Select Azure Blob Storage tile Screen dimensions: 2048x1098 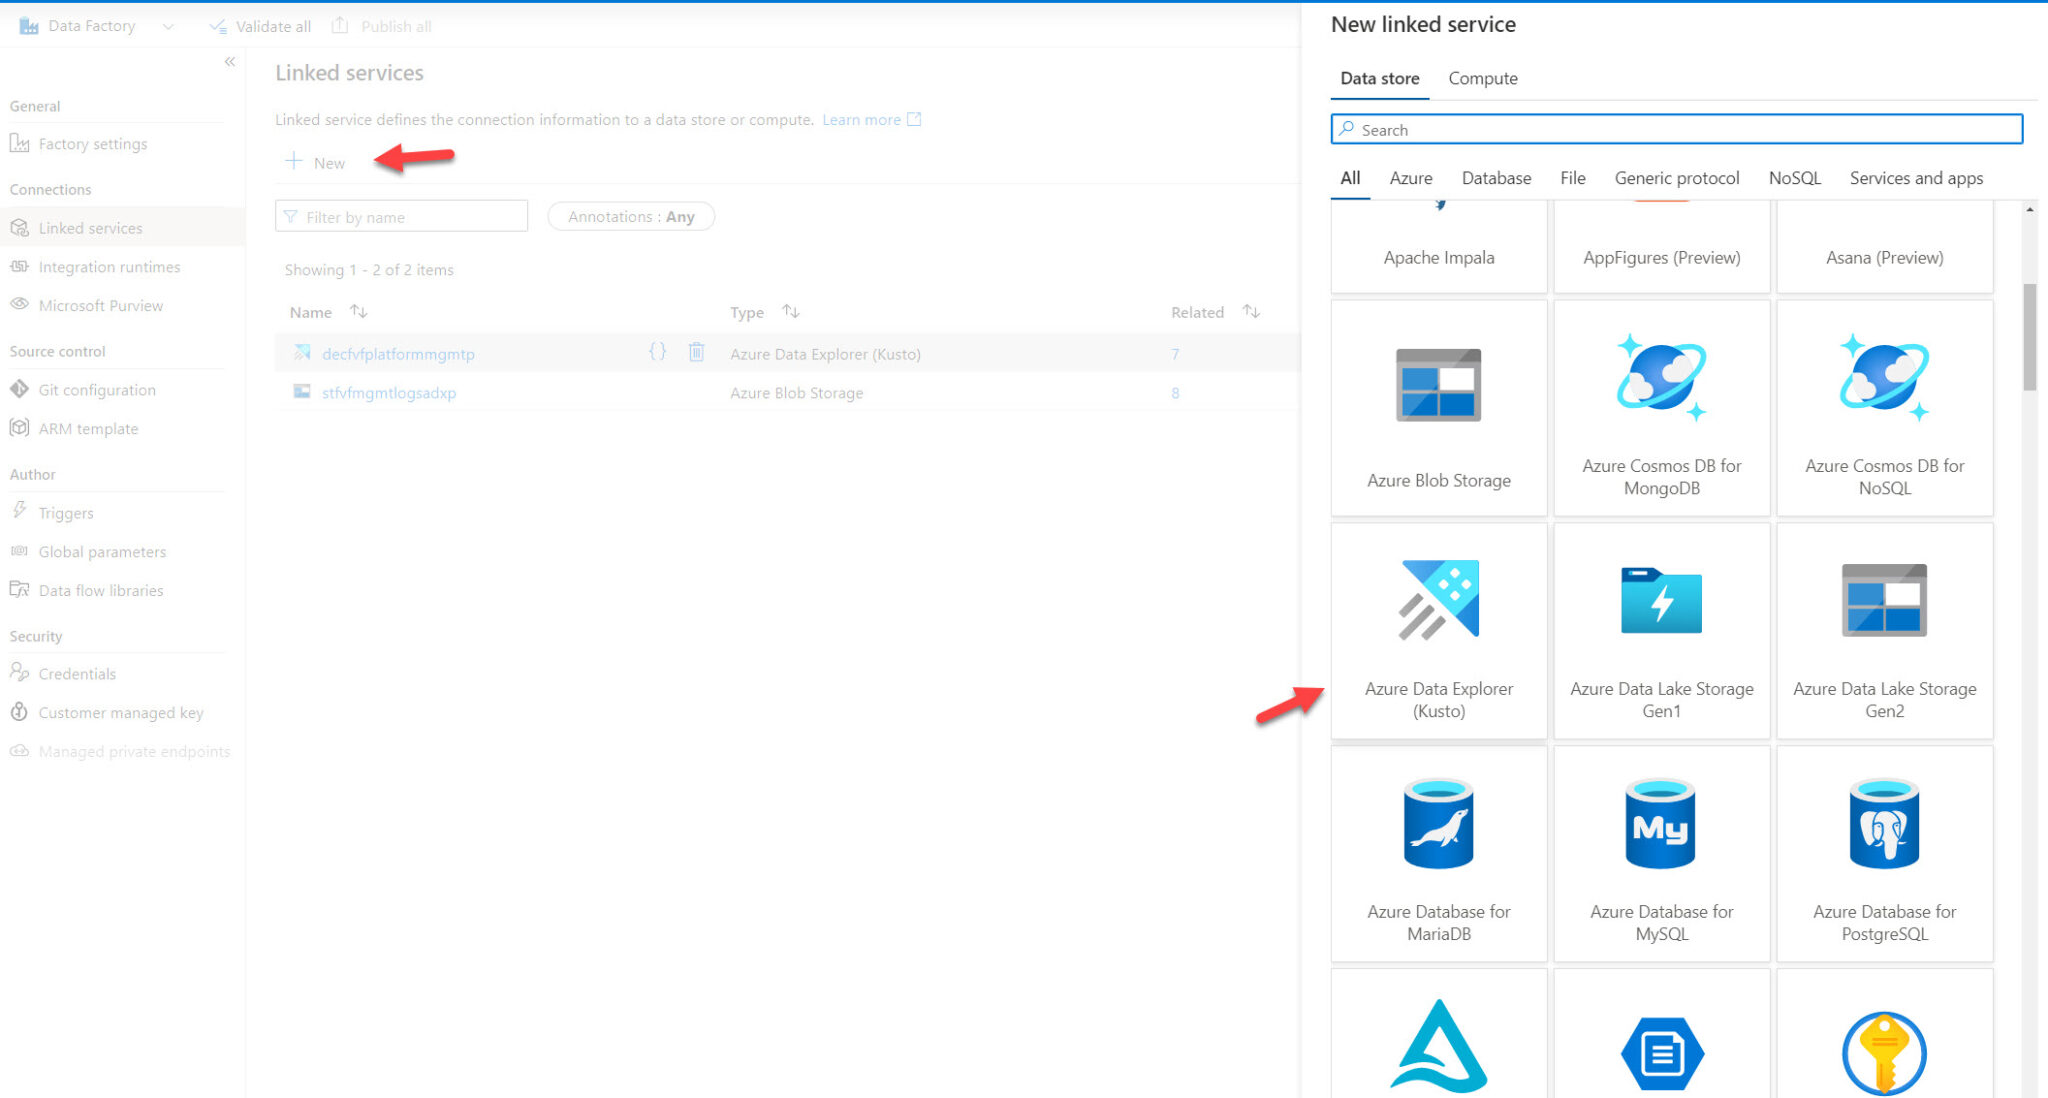point(1438,408)
